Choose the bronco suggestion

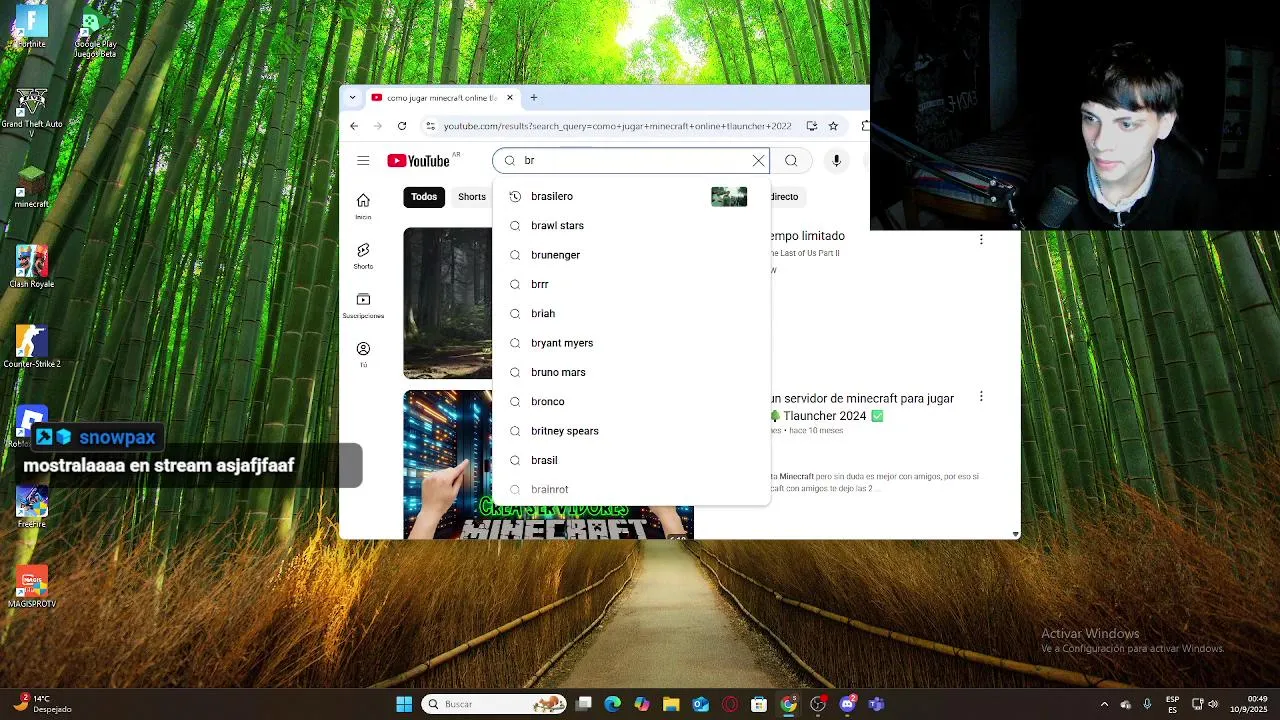631,402
